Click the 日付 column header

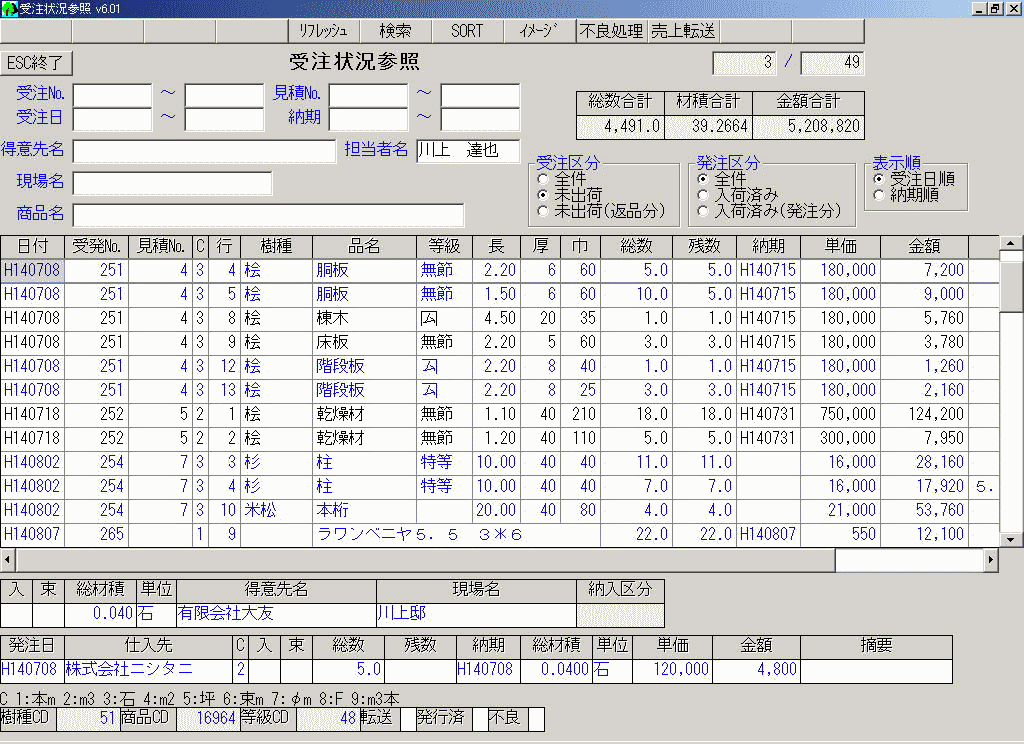(33, 246)
